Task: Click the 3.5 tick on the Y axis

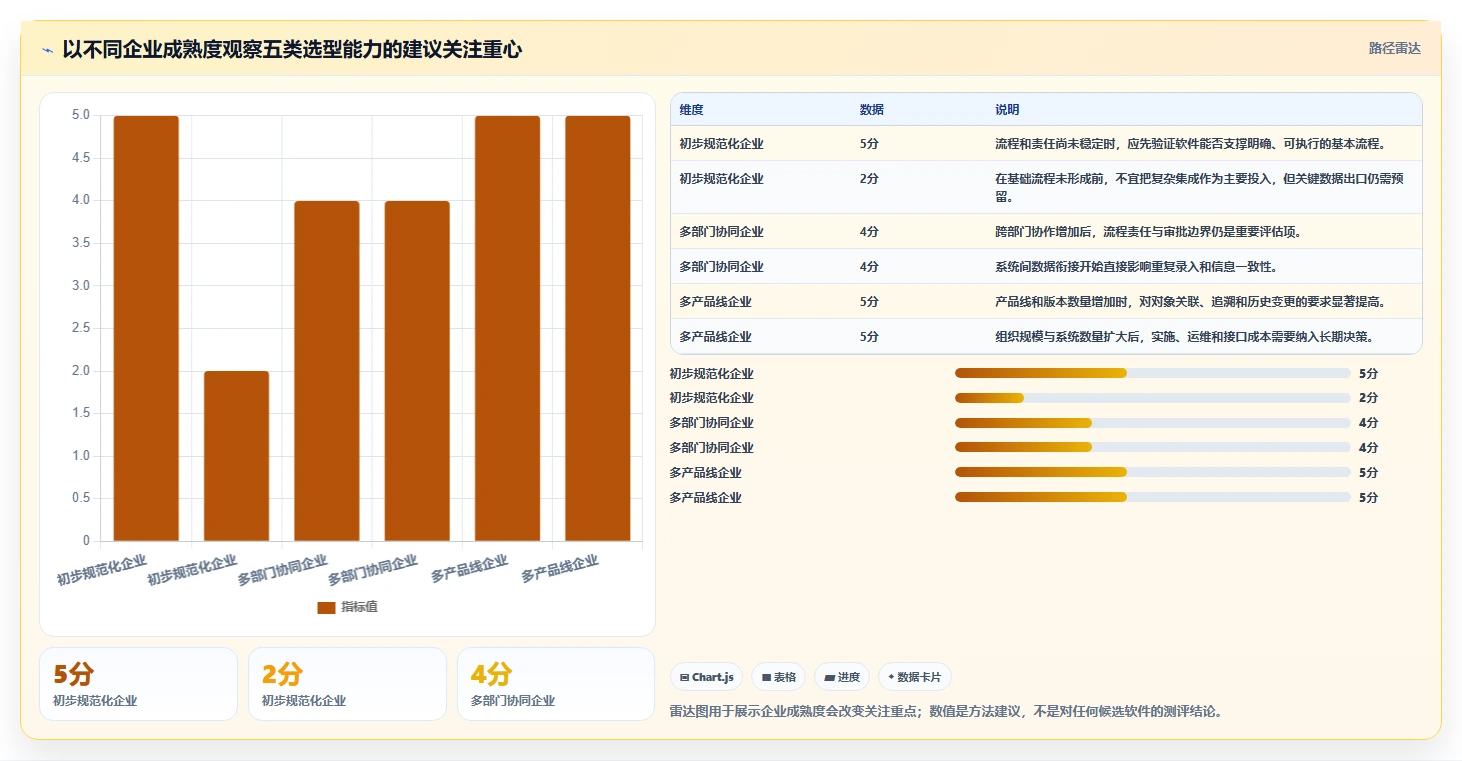Action: point(80,243)
